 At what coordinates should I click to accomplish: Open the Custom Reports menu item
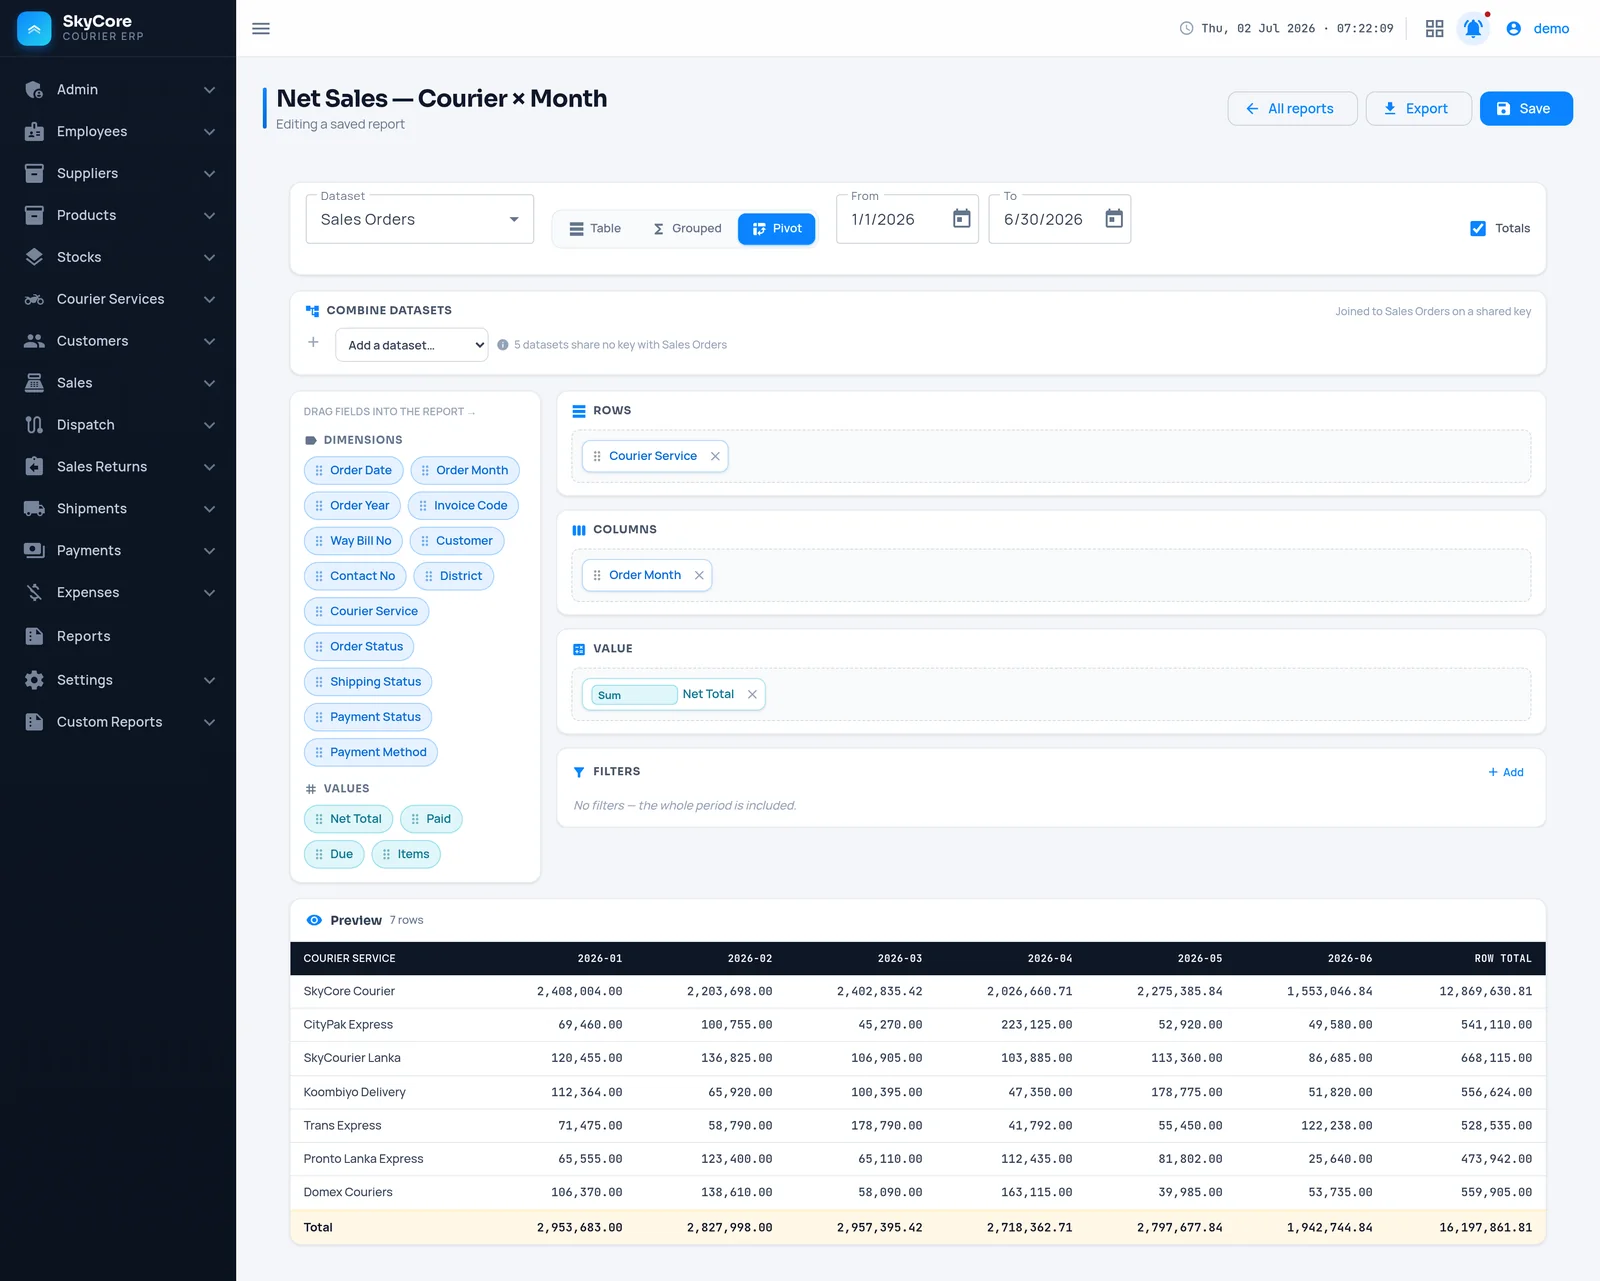coord(118,722)
